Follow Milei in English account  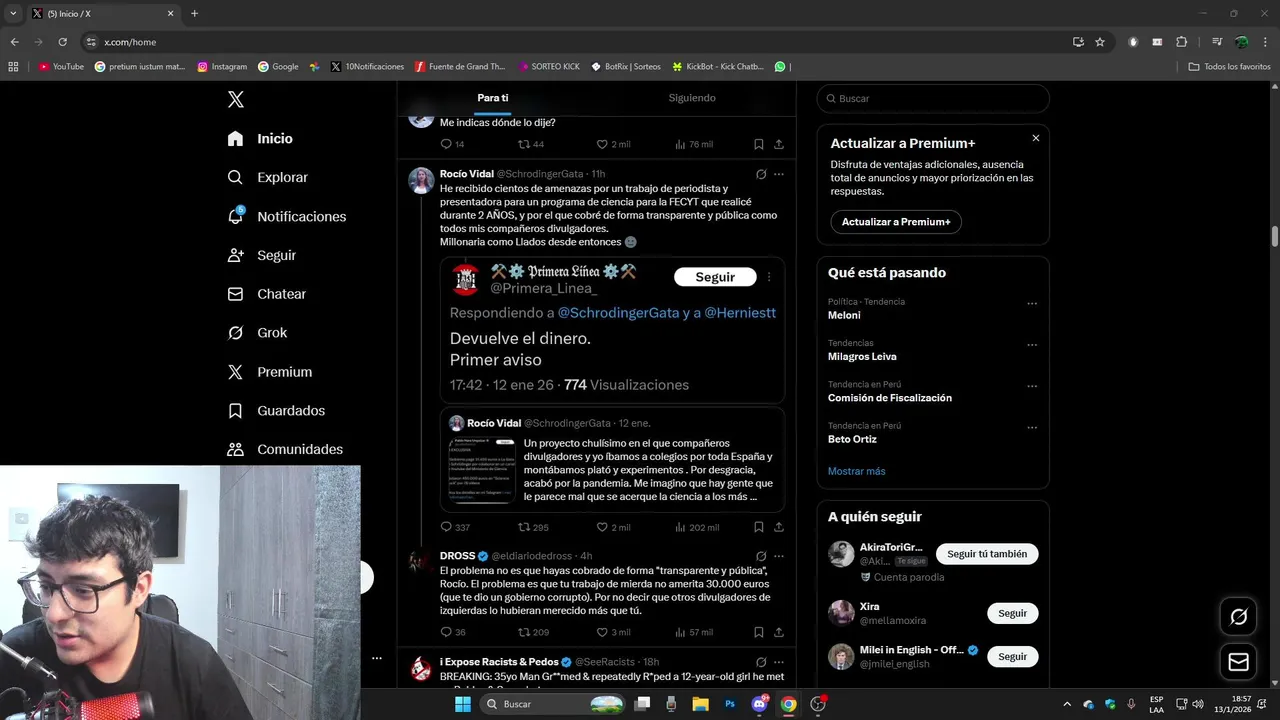[1012, 656]
